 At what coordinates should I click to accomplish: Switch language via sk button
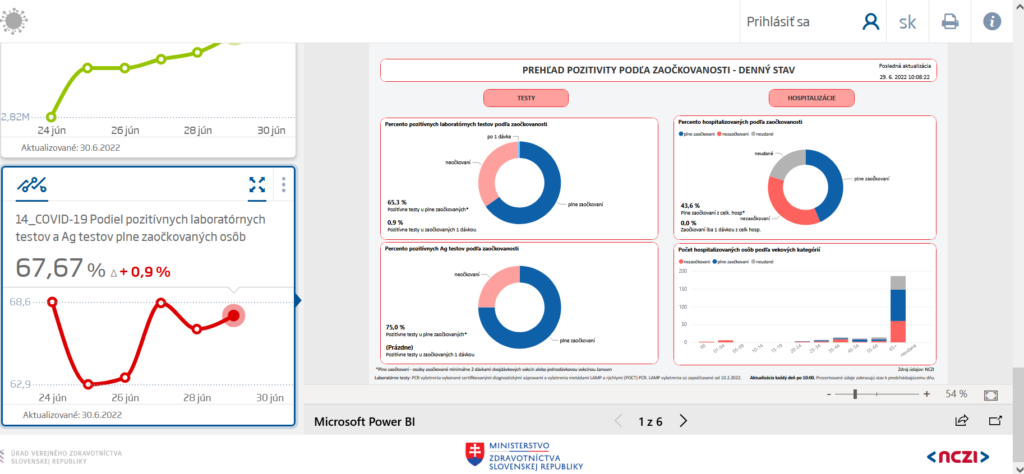[907, 22]
